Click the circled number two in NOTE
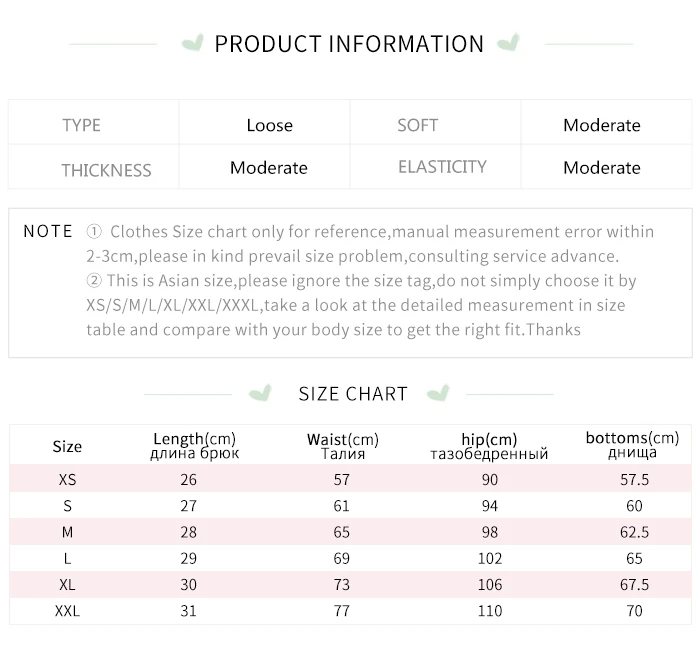700x653 pixels. [x=94, y=280]
